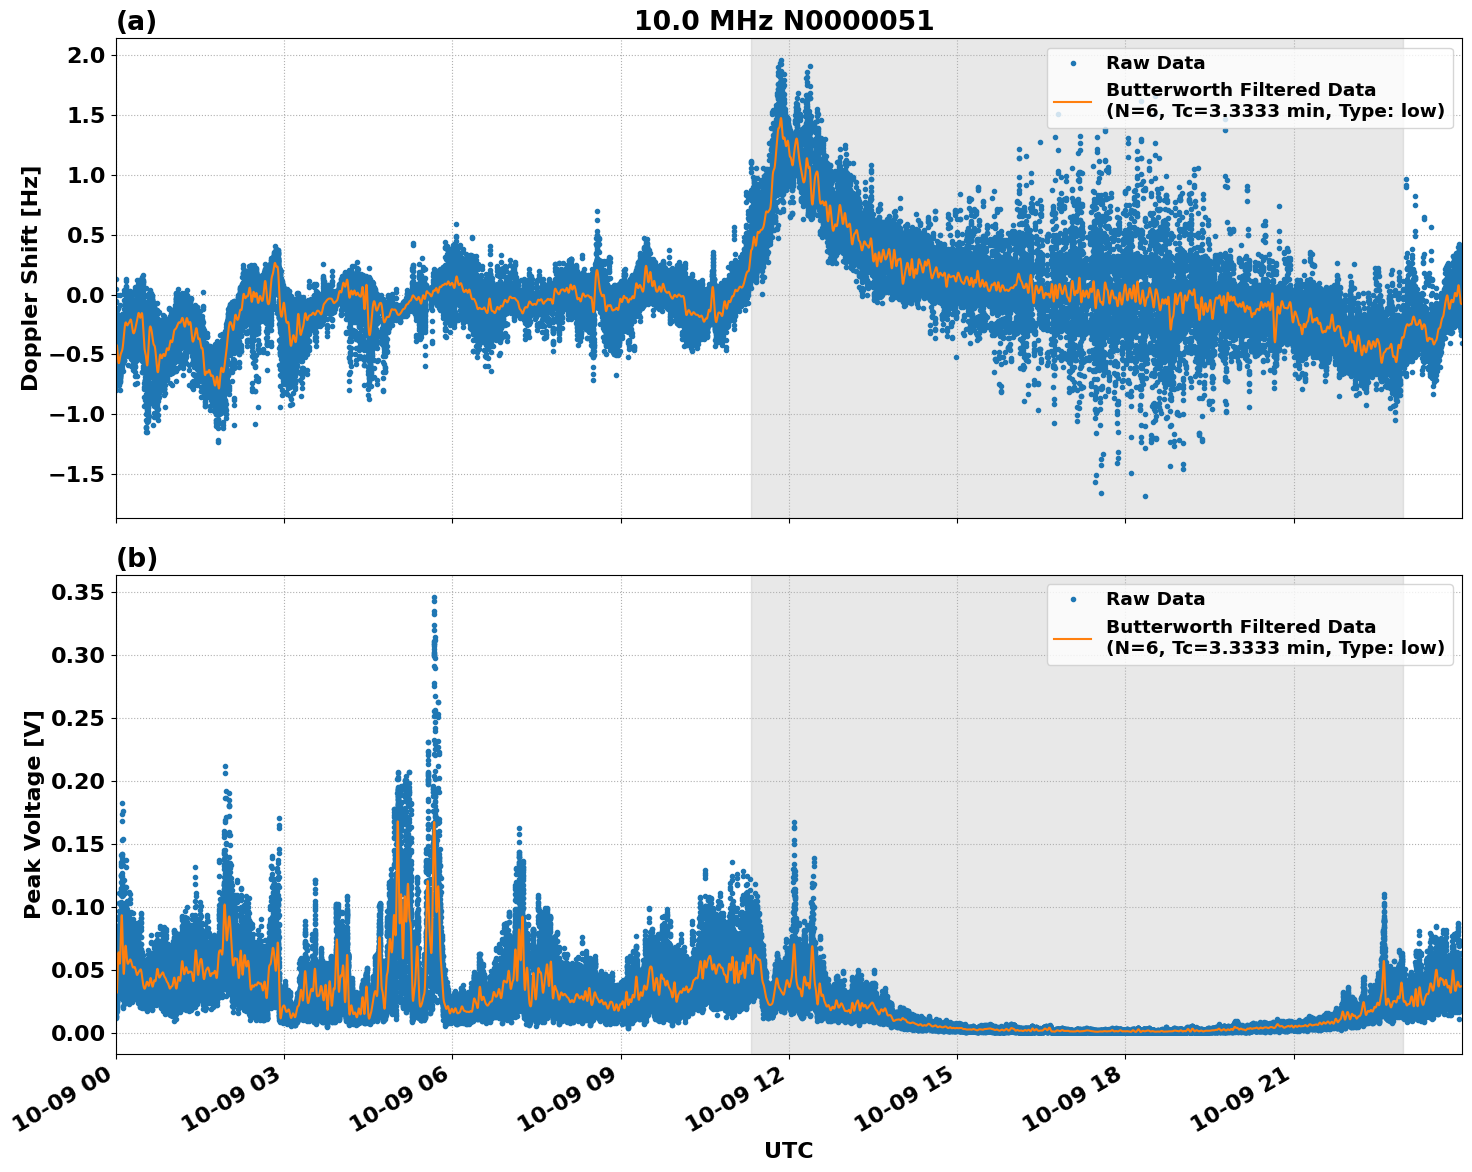Click the −1.5 tick on the Doppler axis

pos(78,474)
